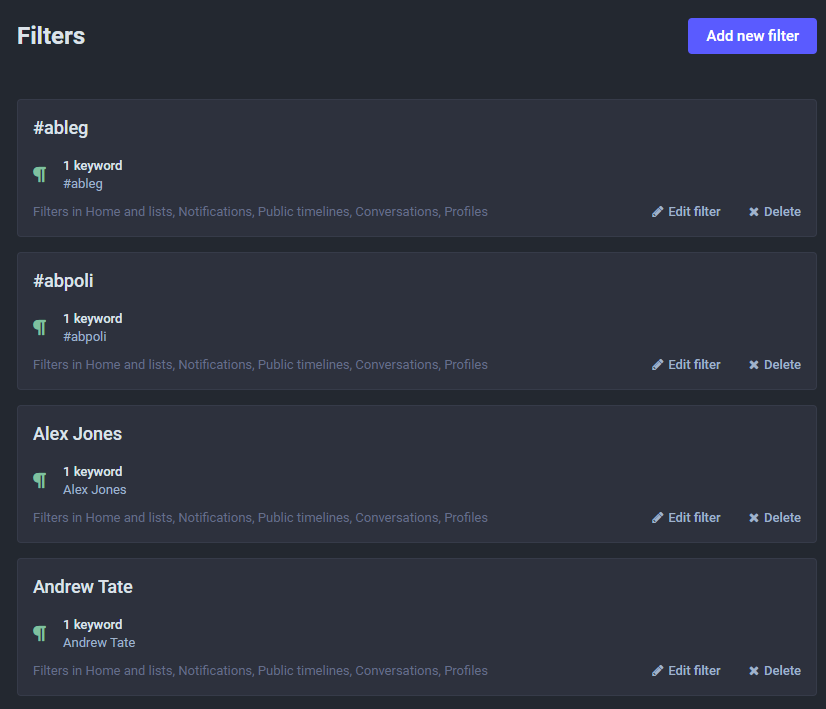Click the paragraph icon in #abpoli card

point(40,328)
